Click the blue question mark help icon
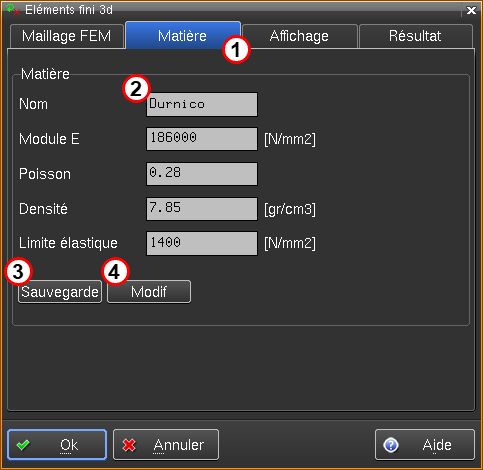This screenshot has height=470, width=483. click(x=391, y=445)
